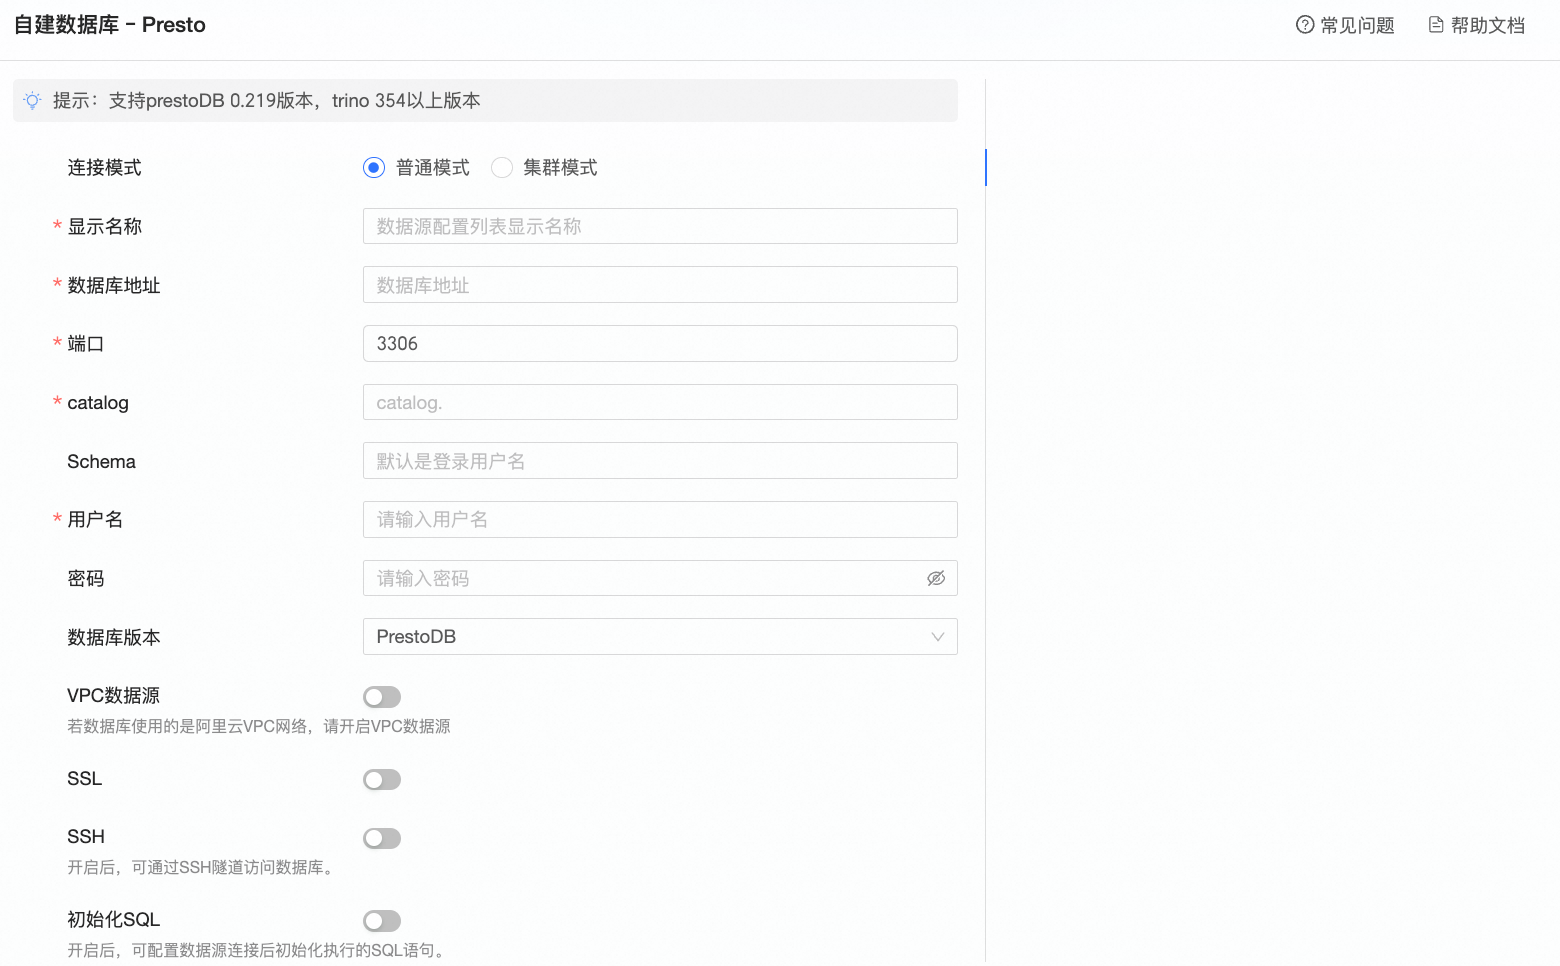Click the VPC数据源 label
Image resolution: width=1560 pixels, height=966 pixels.
[113, 695]
